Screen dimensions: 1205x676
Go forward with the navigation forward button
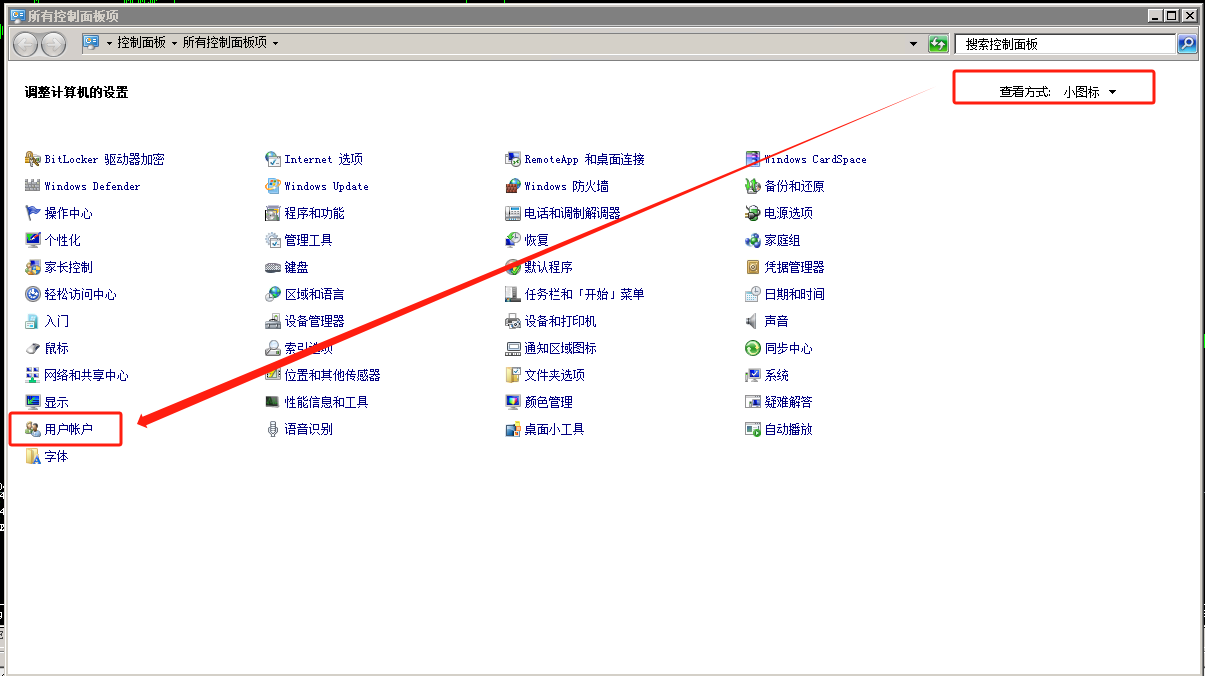click(x=53, y=44)
